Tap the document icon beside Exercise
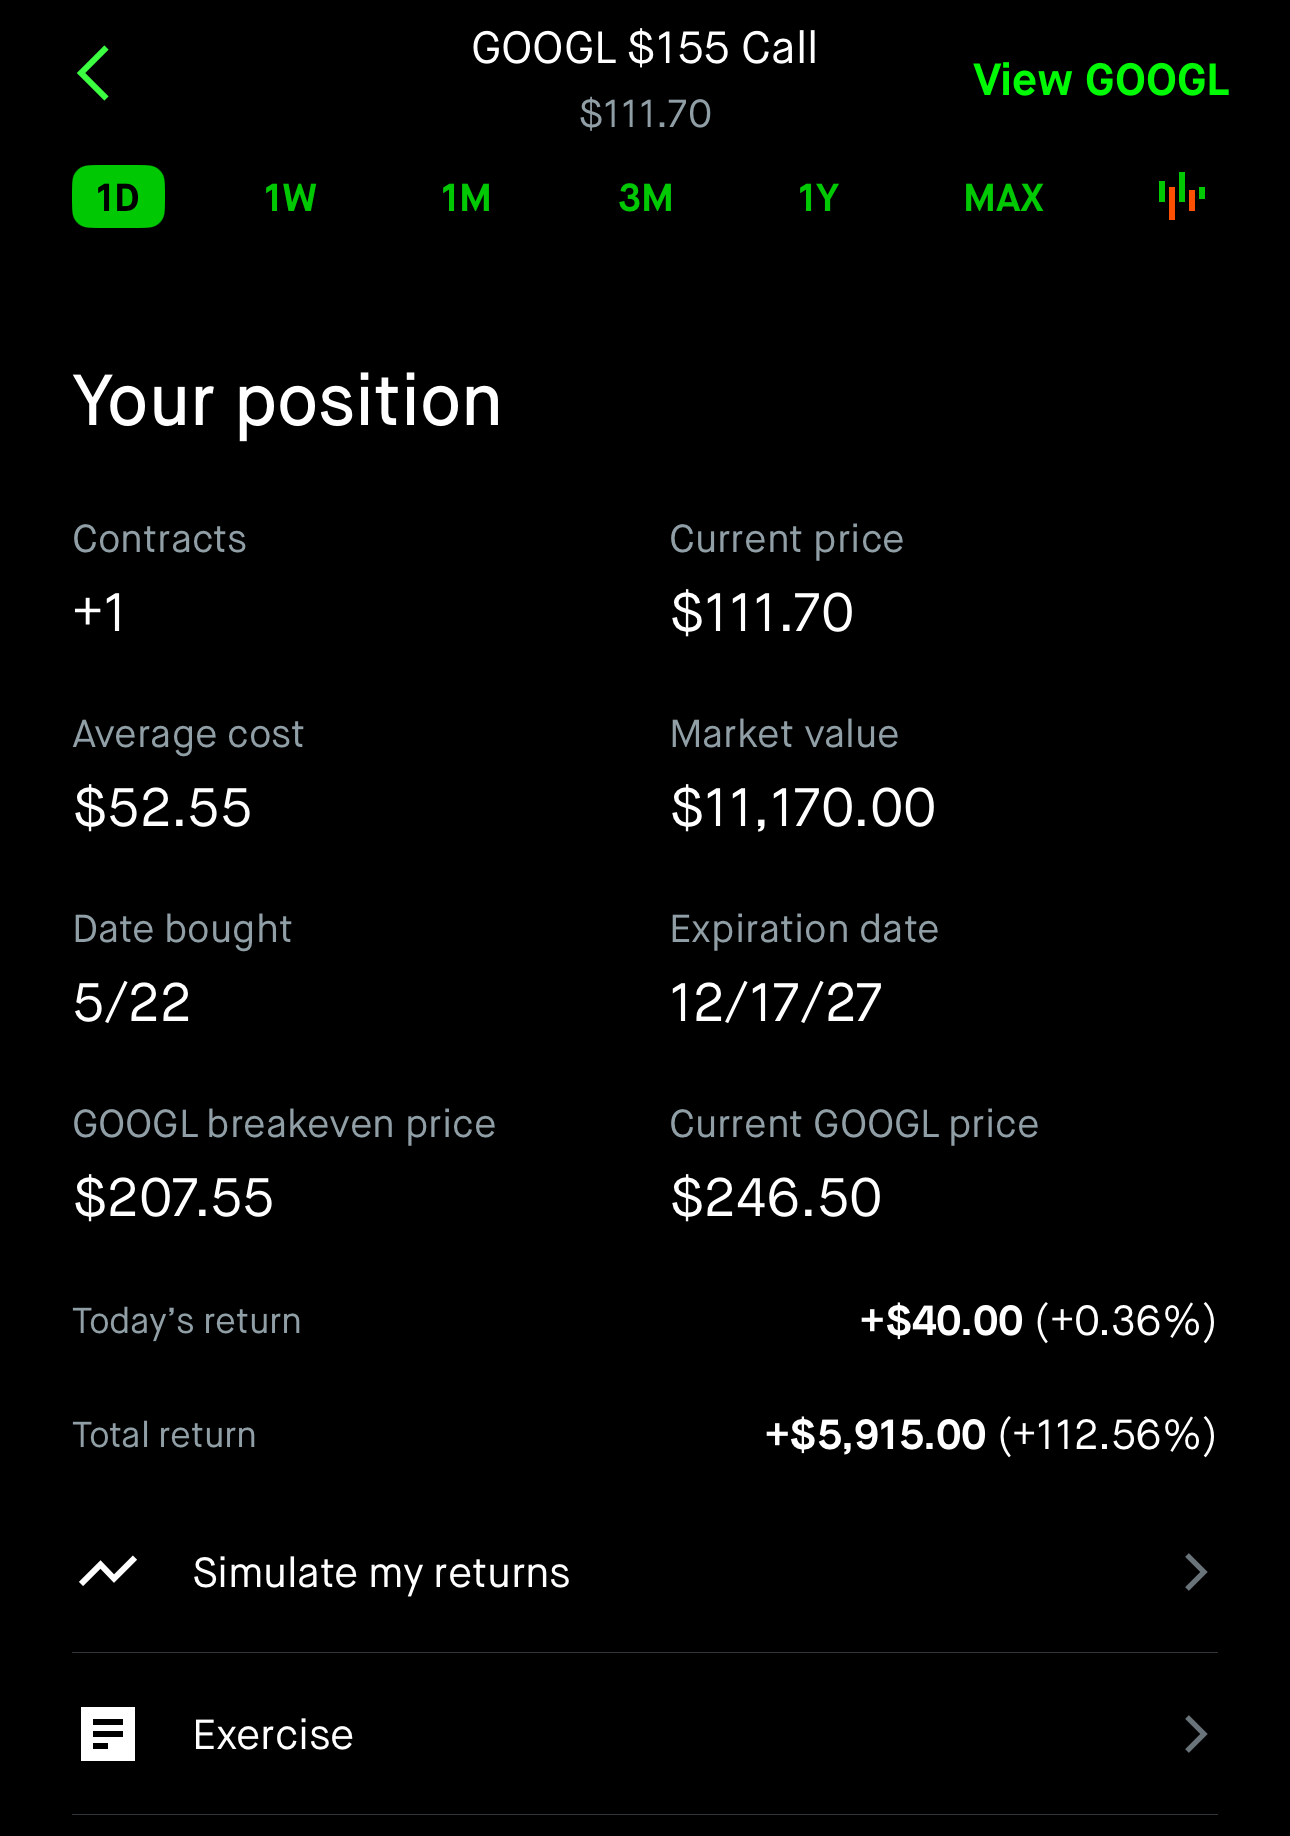 108,1734
